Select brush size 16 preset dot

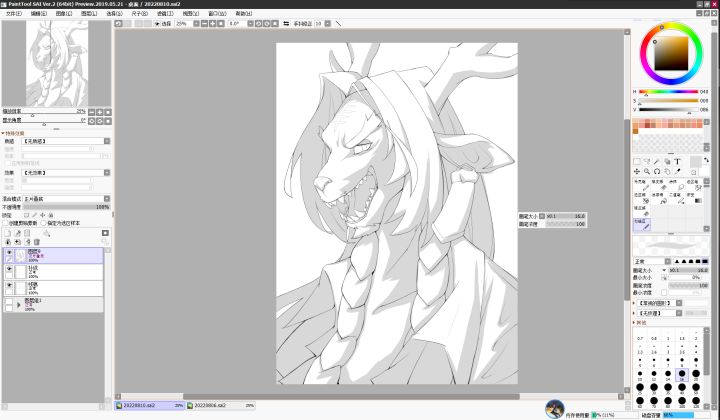pyautogui.click(x=682, y=374)
